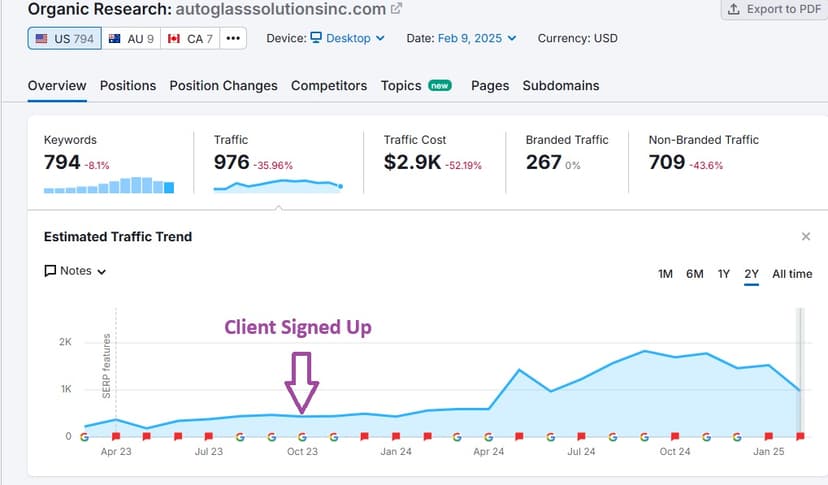Click the red flag at chart's far right
Screen dimensions: 828x485
(x=800, y=436)
